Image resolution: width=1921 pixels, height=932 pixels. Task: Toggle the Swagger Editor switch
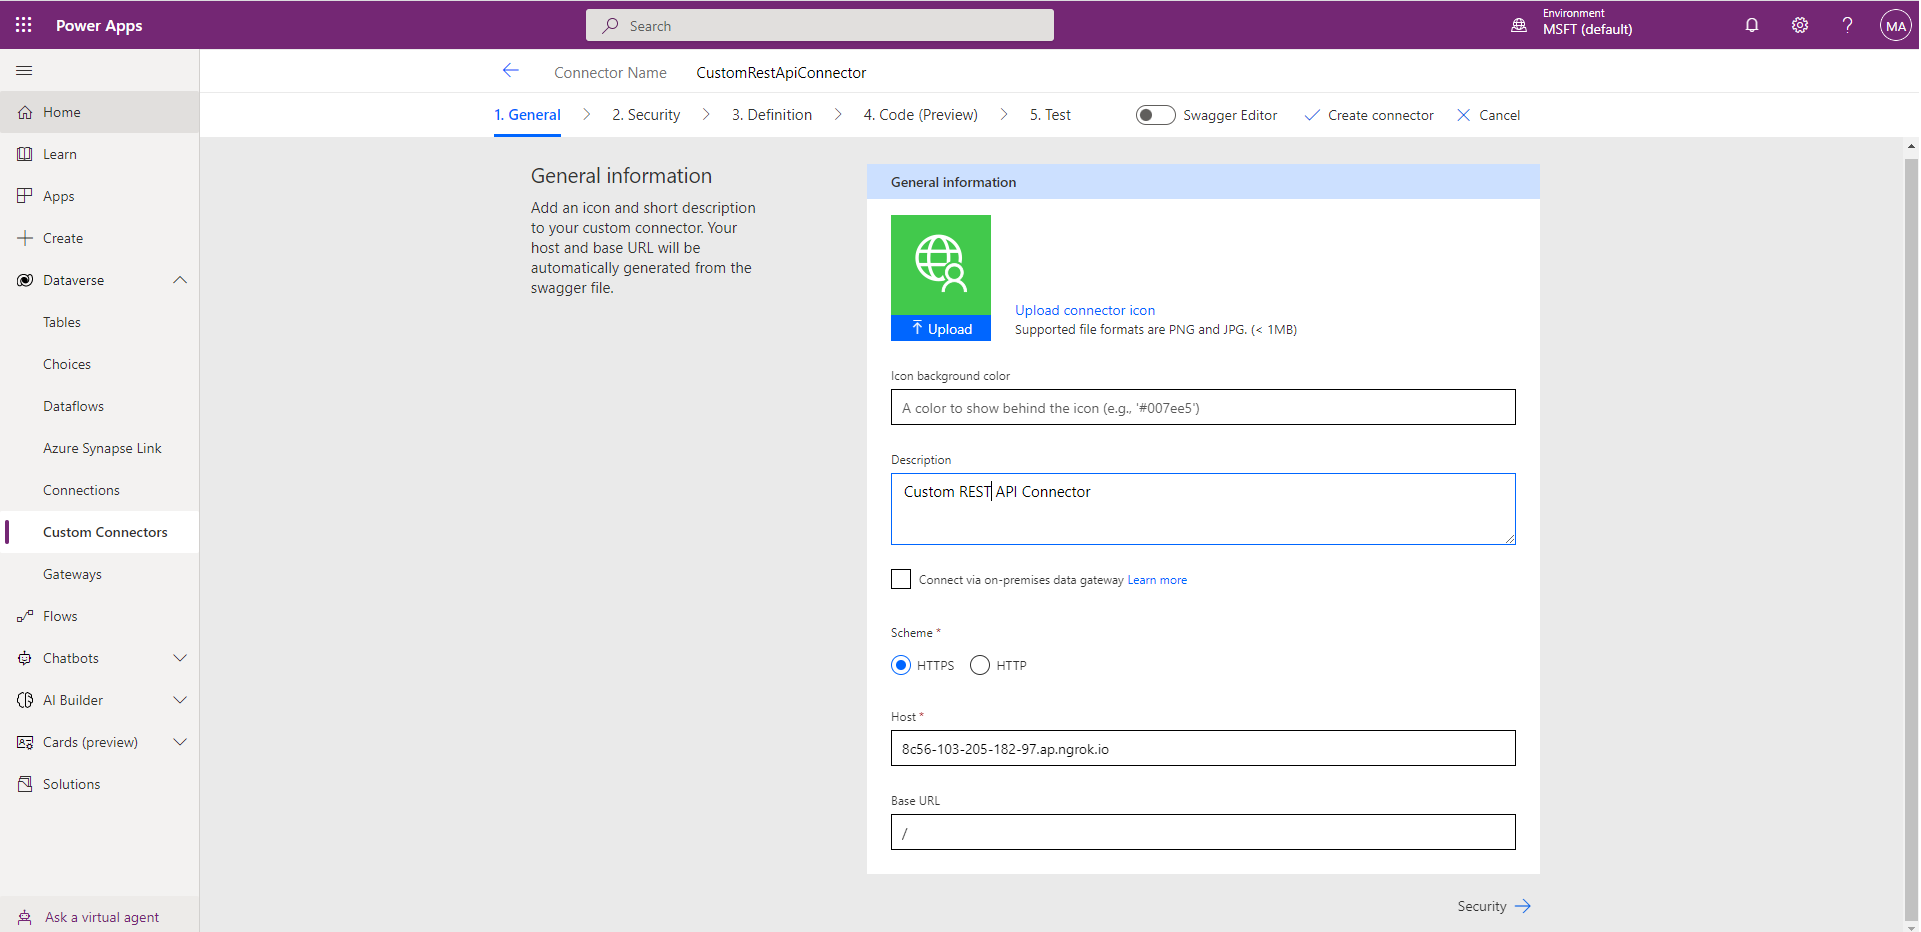pyautogui.click(x=1155, y=115)
